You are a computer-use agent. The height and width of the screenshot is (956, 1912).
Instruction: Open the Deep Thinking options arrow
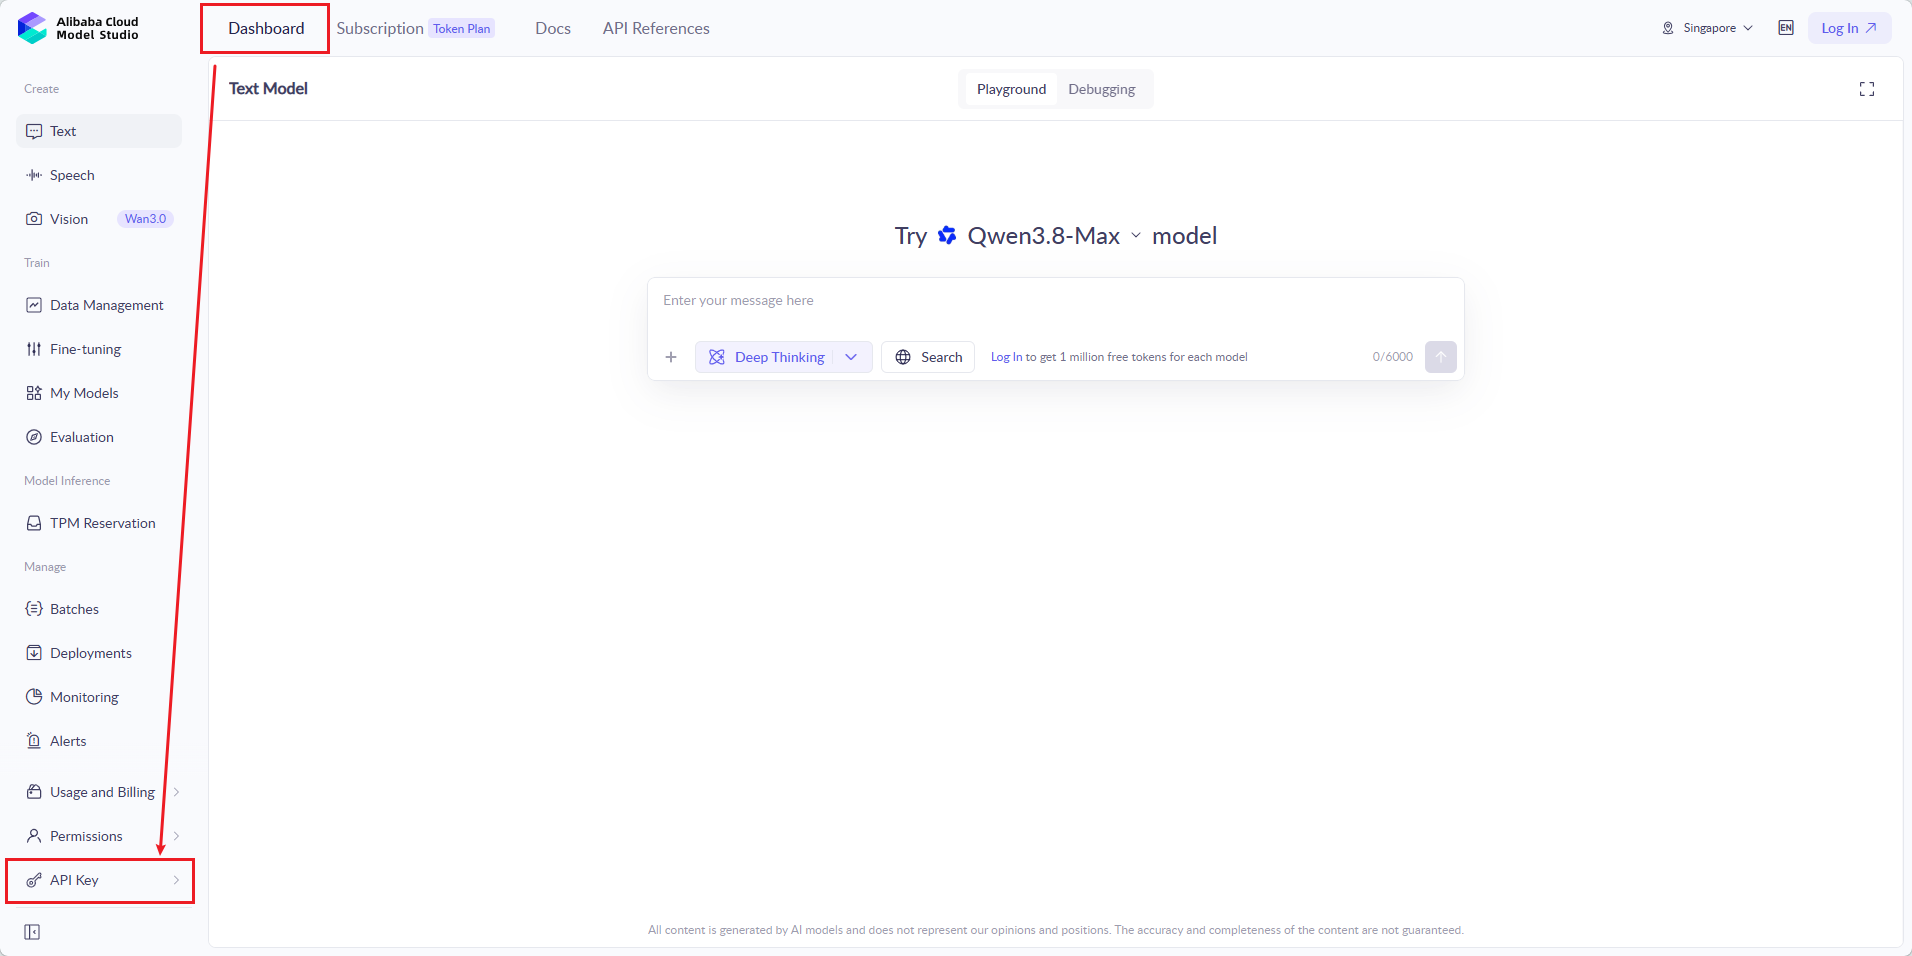(851, 357)
